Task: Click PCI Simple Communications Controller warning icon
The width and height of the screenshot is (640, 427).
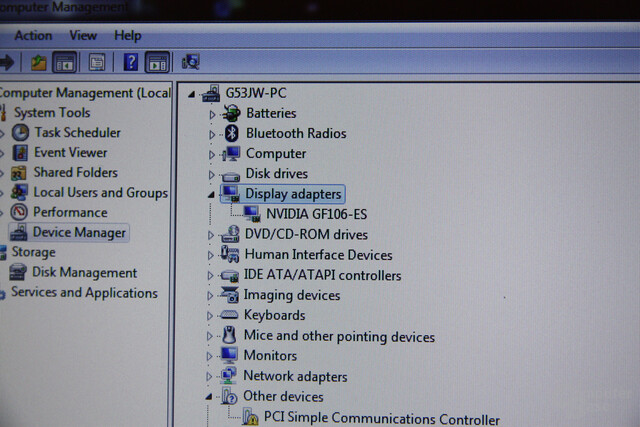Action: coord(250,417)
